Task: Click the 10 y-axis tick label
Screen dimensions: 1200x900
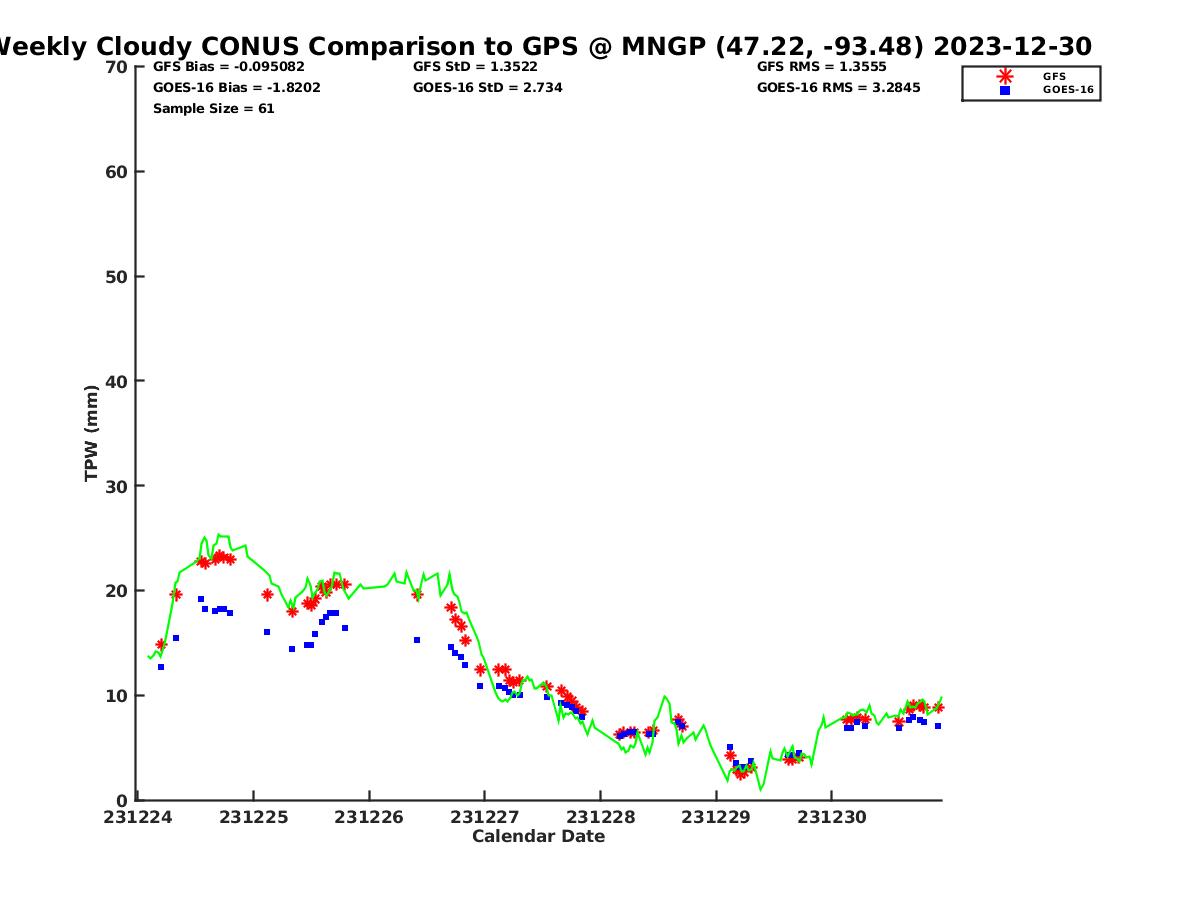Action: click(117, 695)
